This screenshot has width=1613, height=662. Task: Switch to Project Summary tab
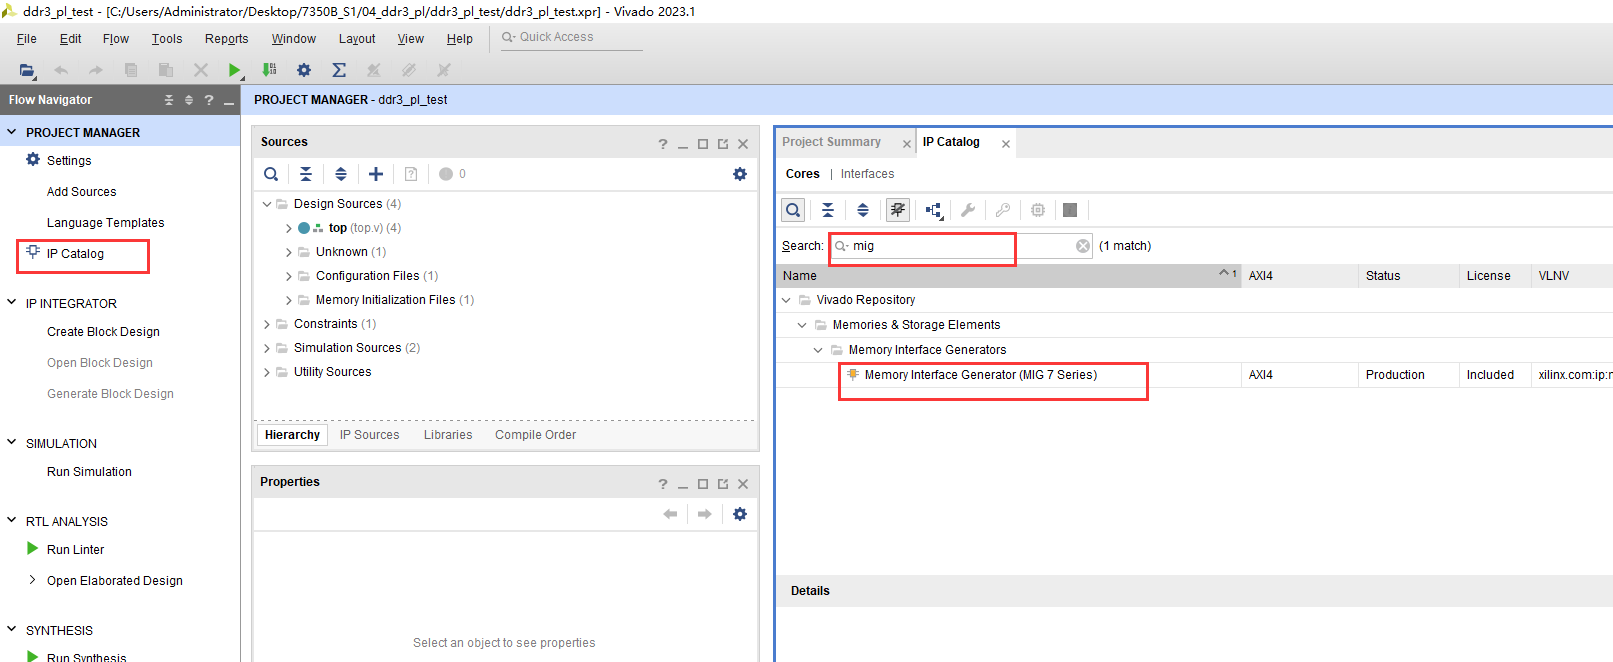832,142
